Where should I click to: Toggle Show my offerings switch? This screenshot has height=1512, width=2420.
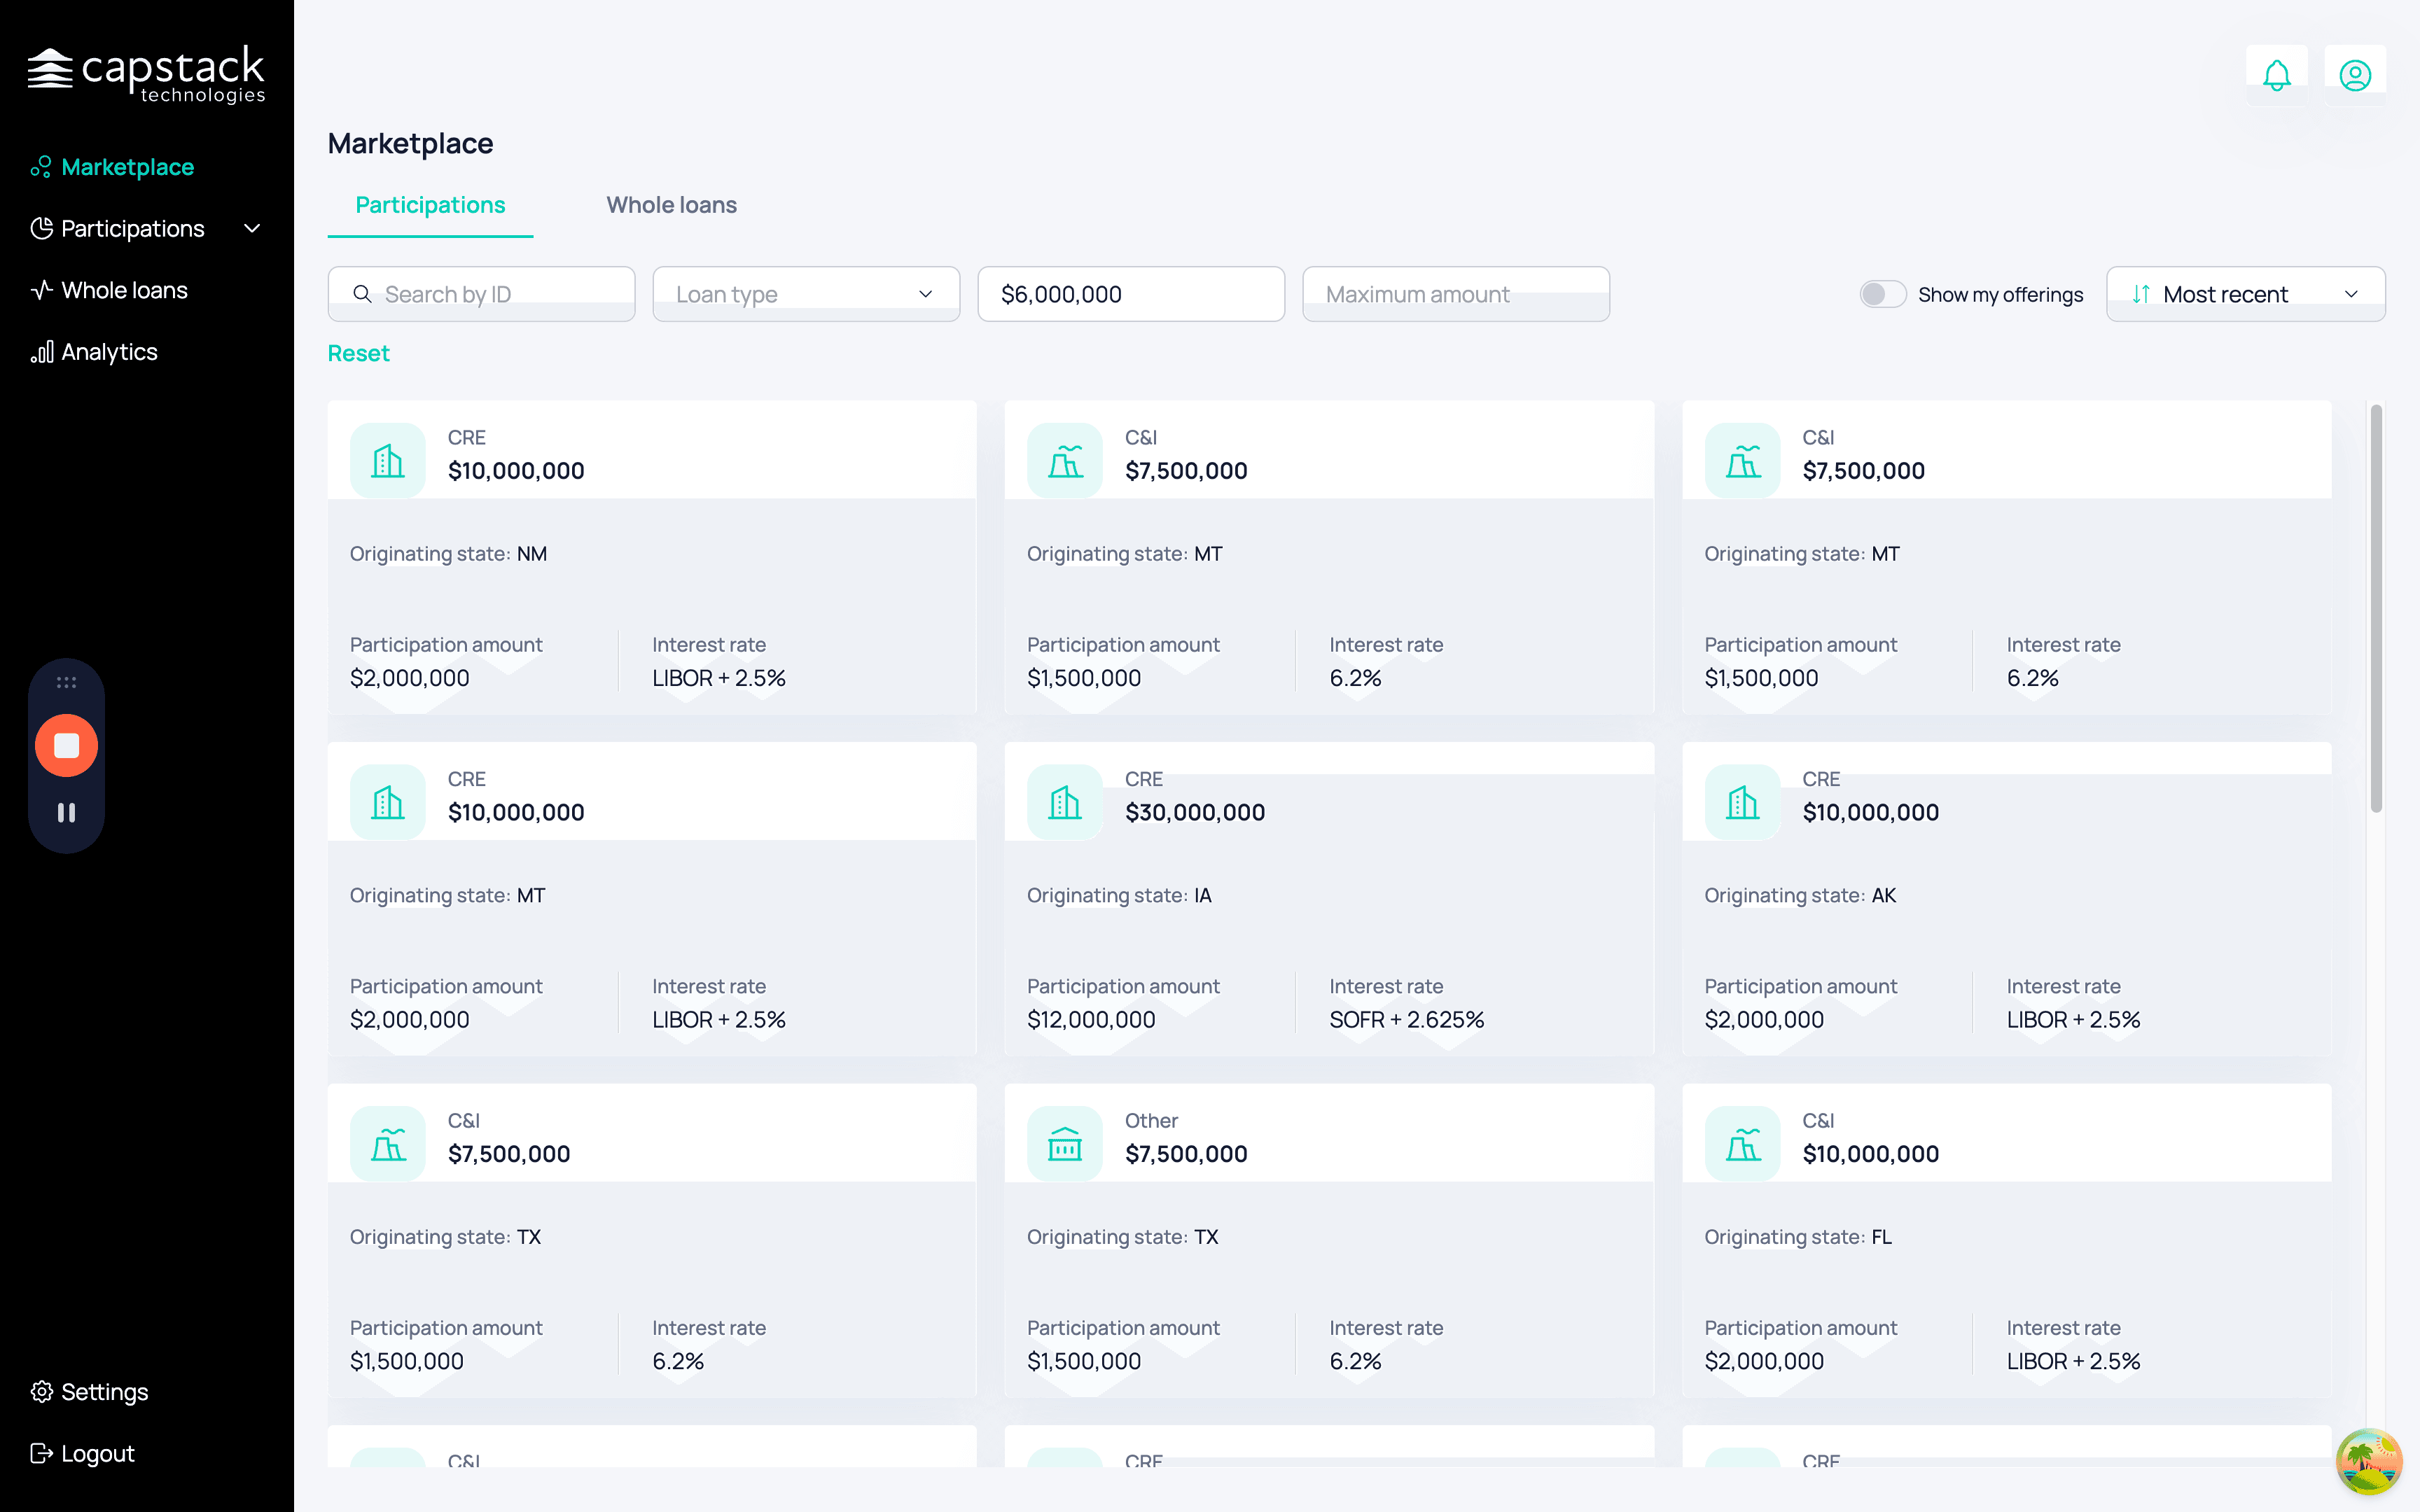[1882, 294]
